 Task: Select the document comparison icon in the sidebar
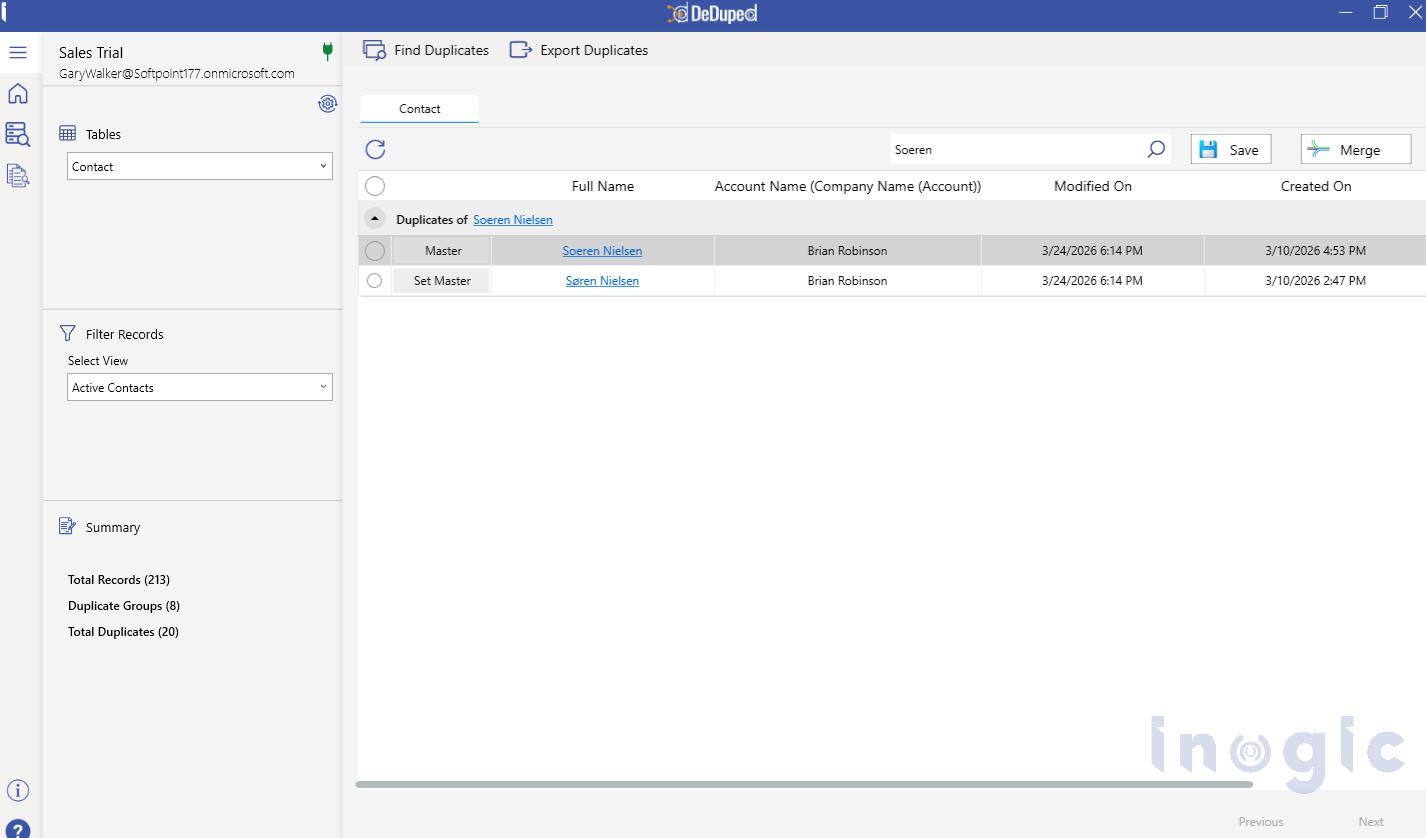pos(17,173)
